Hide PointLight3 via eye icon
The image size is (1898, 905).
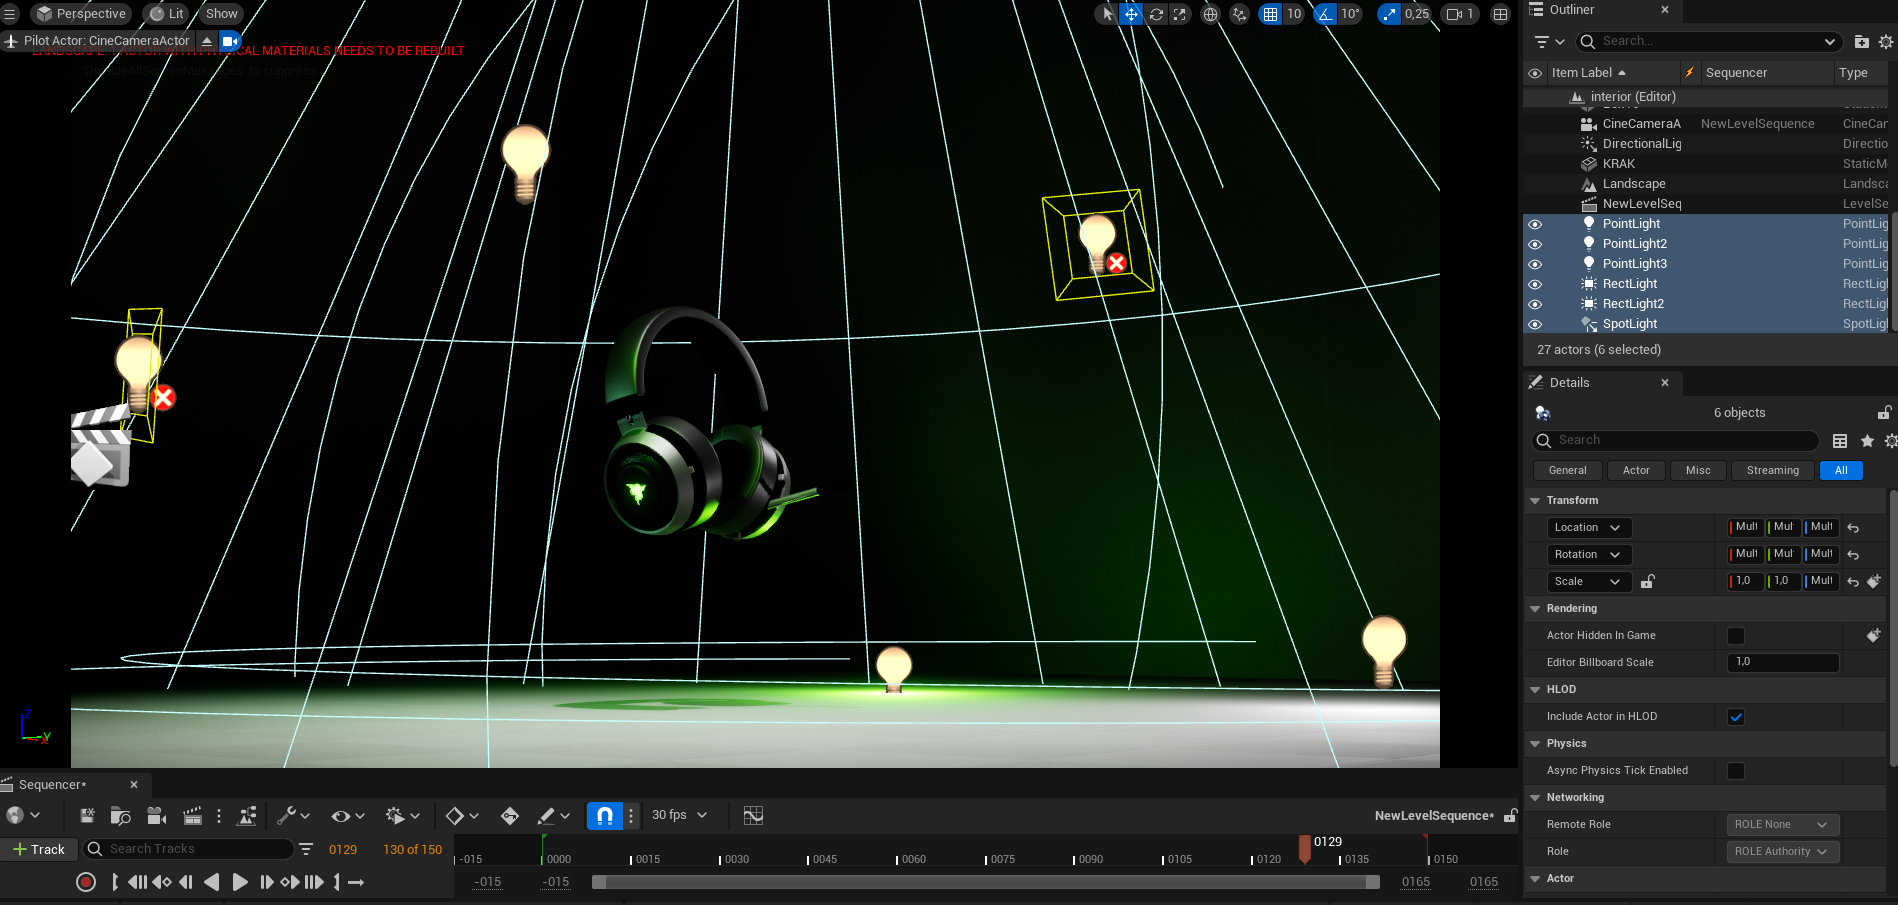(x=1535, y=264)
